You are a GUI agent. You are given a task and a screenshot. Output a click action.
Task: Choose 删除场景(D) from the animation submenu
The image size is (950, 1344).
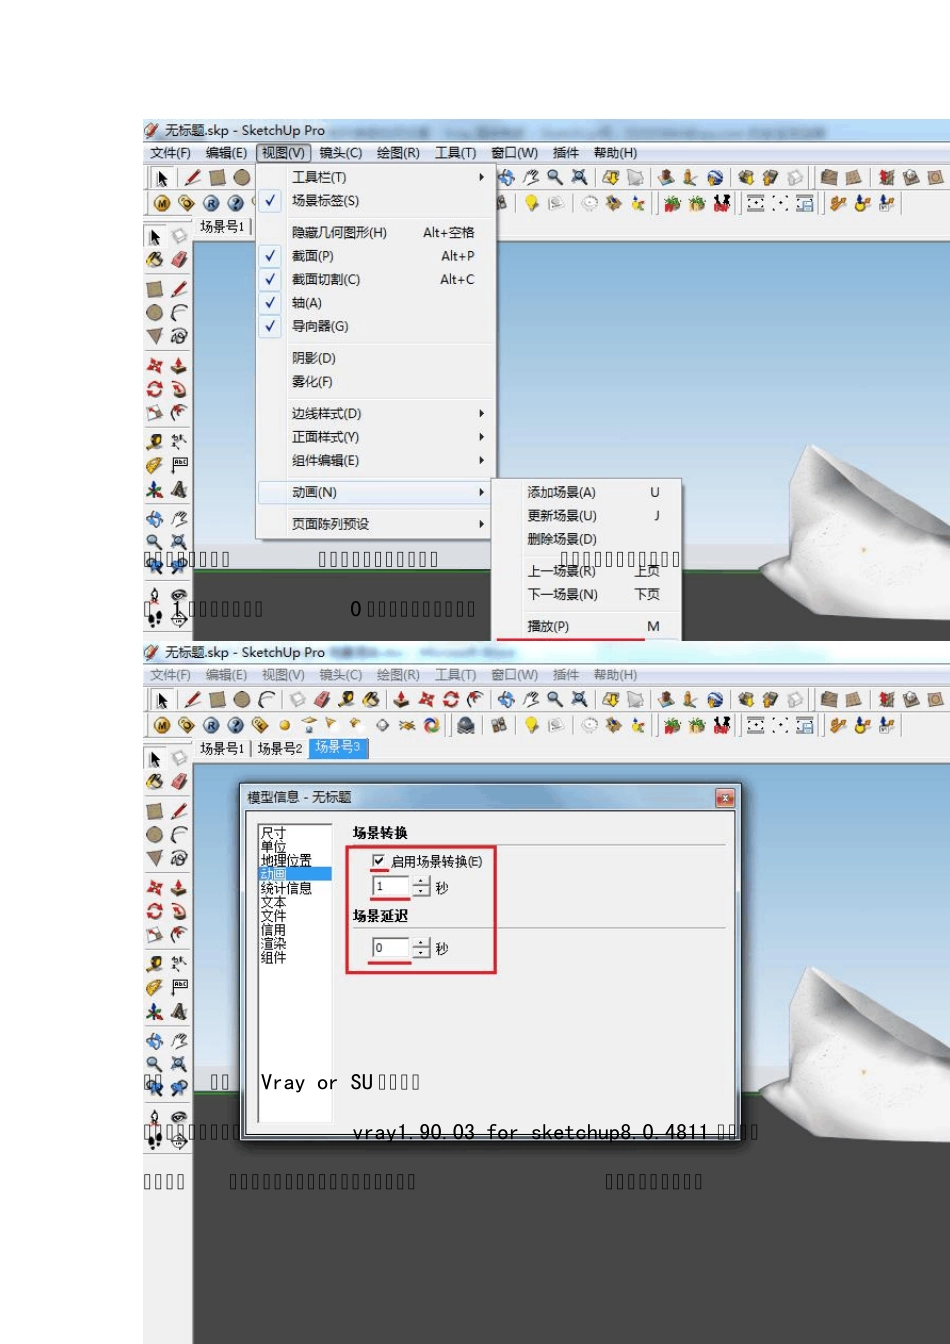(x=587, y=539)
